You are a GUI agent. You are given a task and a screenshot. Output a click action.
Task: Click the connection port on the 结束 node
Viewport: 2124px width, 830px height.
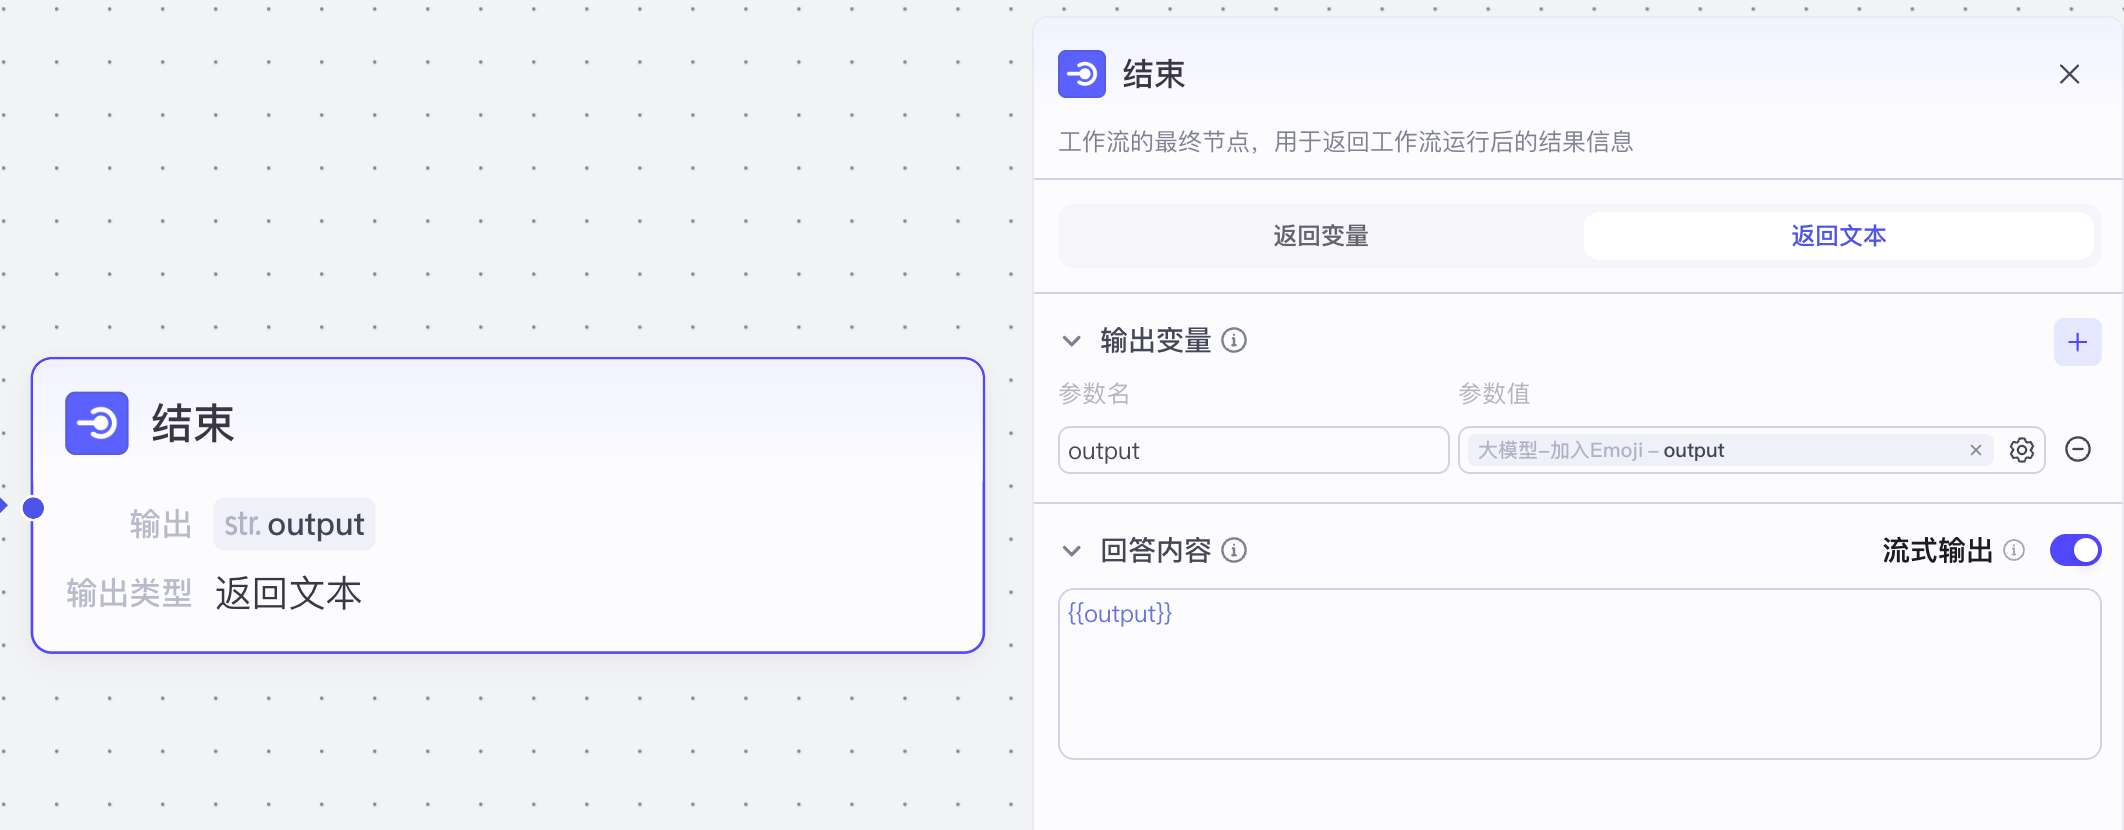tap(36, 507)
